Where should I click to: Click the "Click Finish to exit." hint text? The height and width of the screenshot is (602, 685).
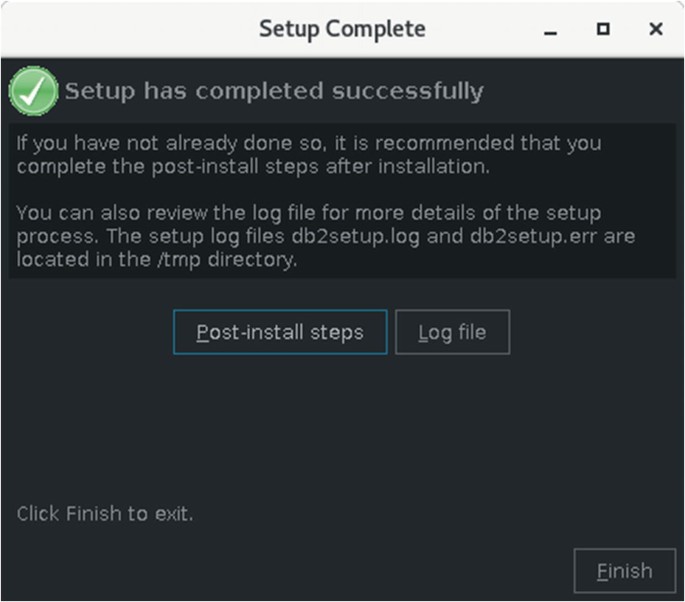(x=105, y=514)
